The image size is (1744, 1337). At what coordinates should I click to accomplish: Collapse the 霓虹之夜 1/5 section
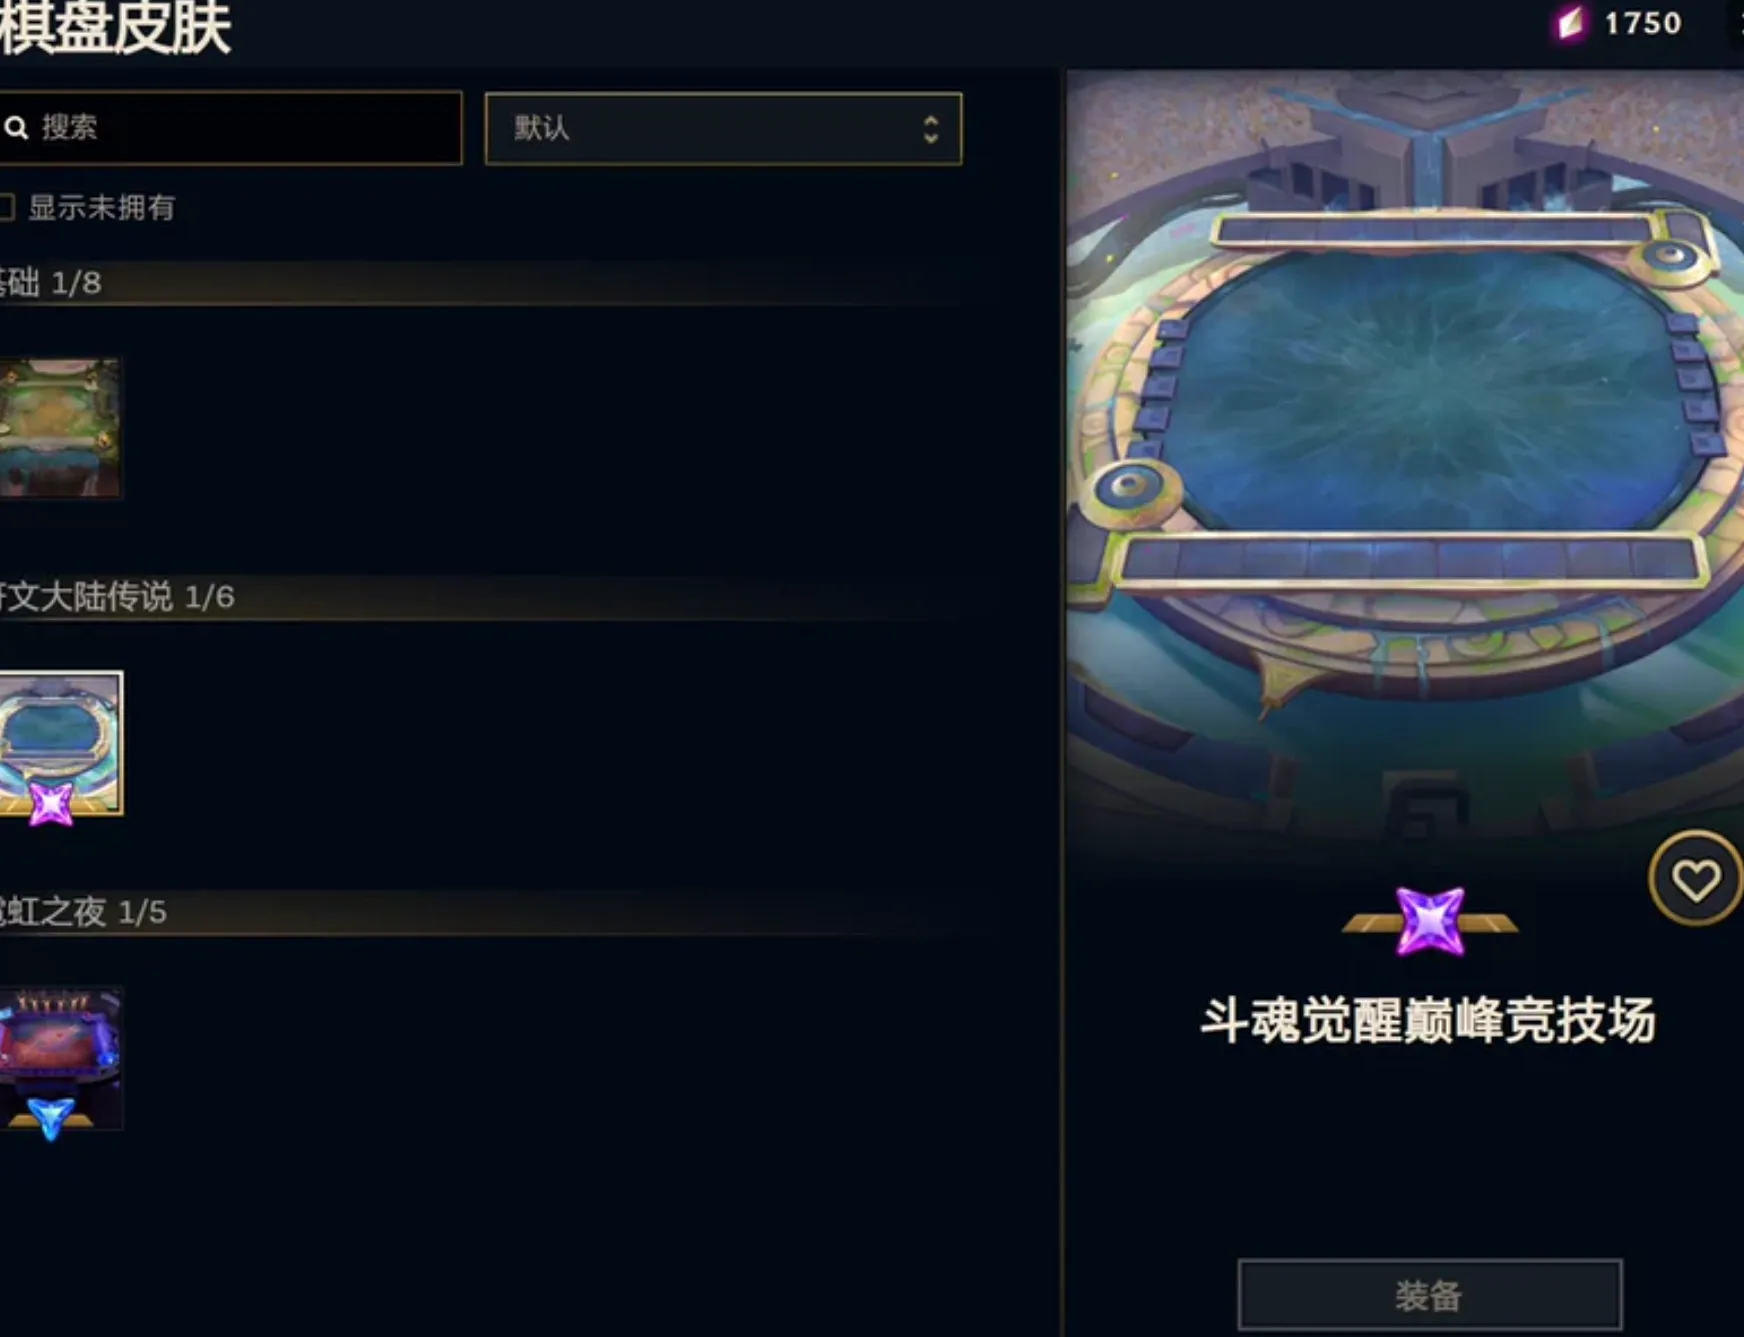480,912
